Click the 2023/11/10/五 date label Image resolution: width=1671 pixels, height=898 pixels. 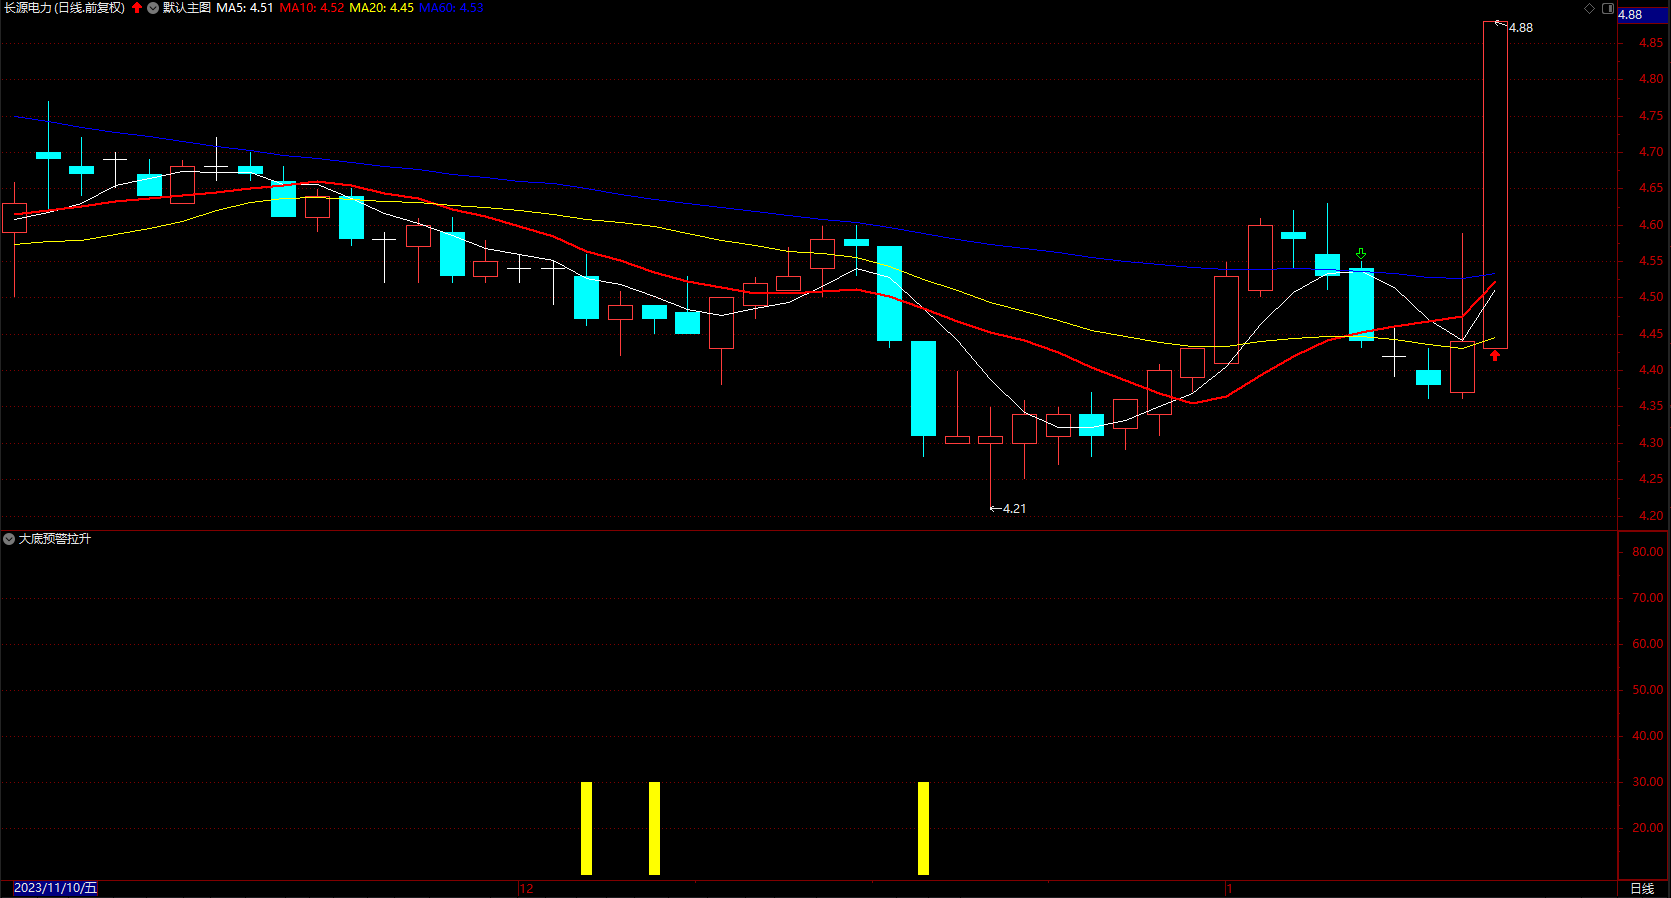click(56, 888)
